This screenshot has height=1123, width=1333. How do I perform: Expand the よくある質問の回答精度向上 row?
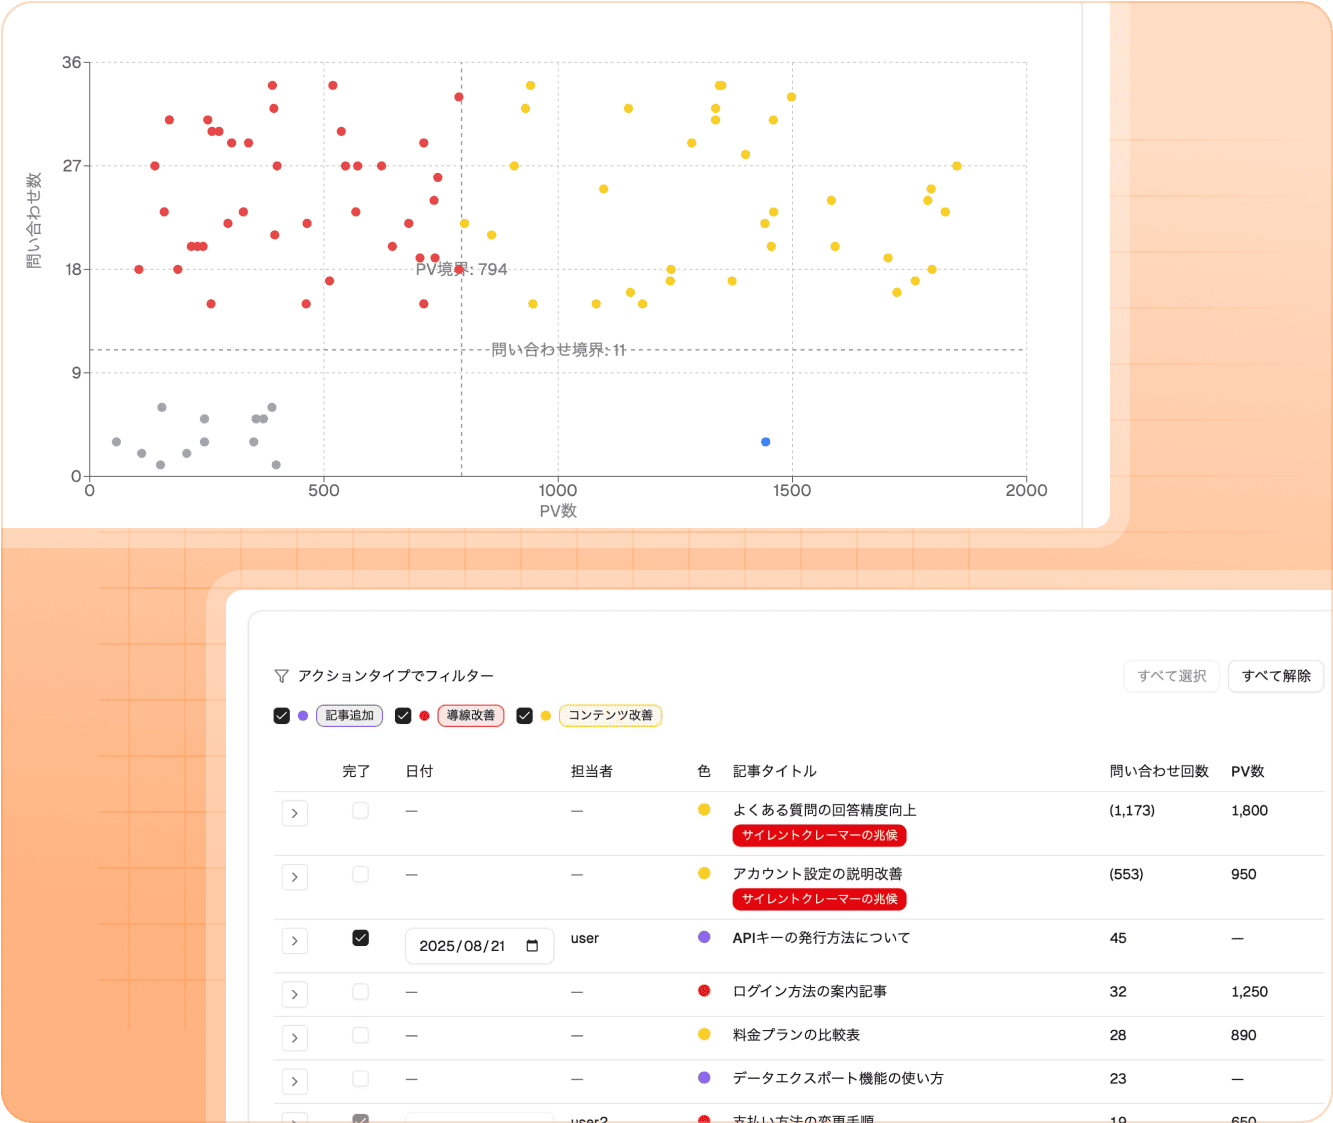click(x=294, y=813)
